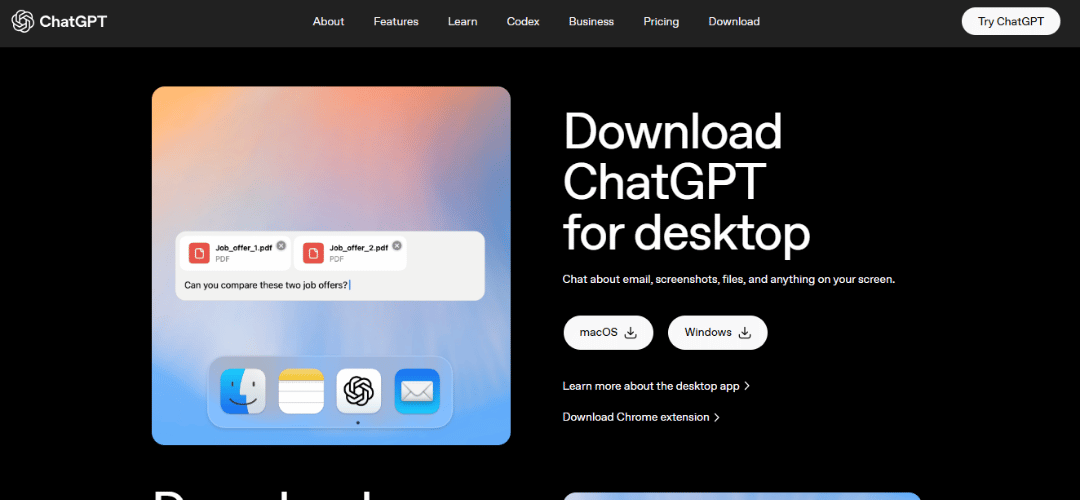Screen dimensions: 1080x500
Task: Open Learn more about the desktop app
Action: click(x=656, y=386)
